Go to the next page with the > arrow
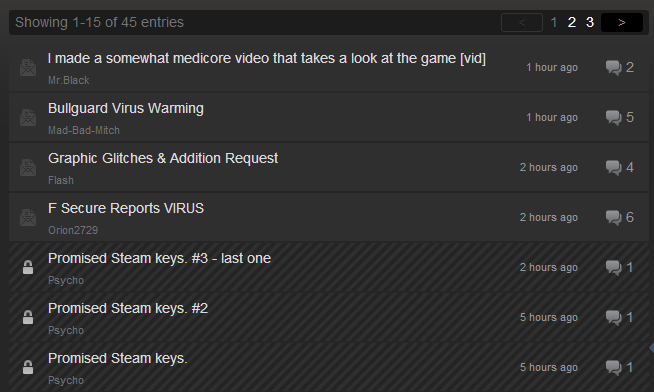654x392 pixels. 622,23
